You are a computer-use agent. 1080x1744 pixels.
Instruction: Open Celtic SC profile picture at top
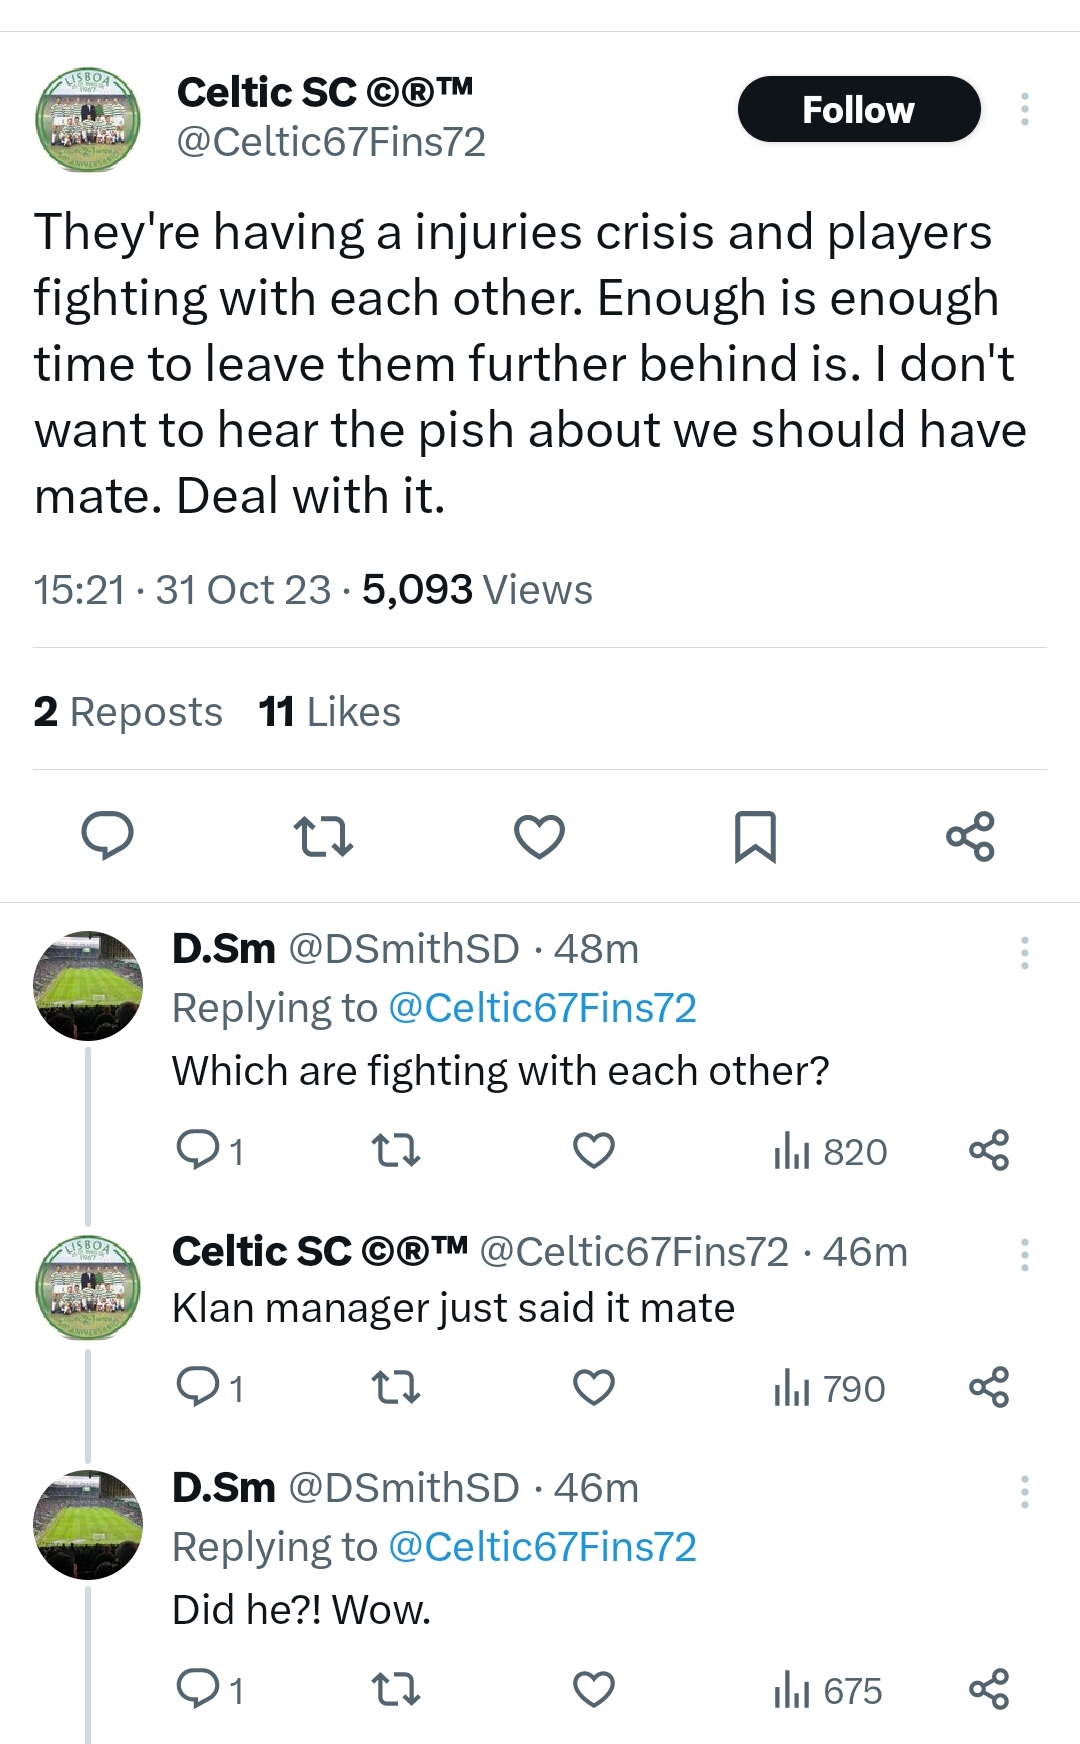88,120
